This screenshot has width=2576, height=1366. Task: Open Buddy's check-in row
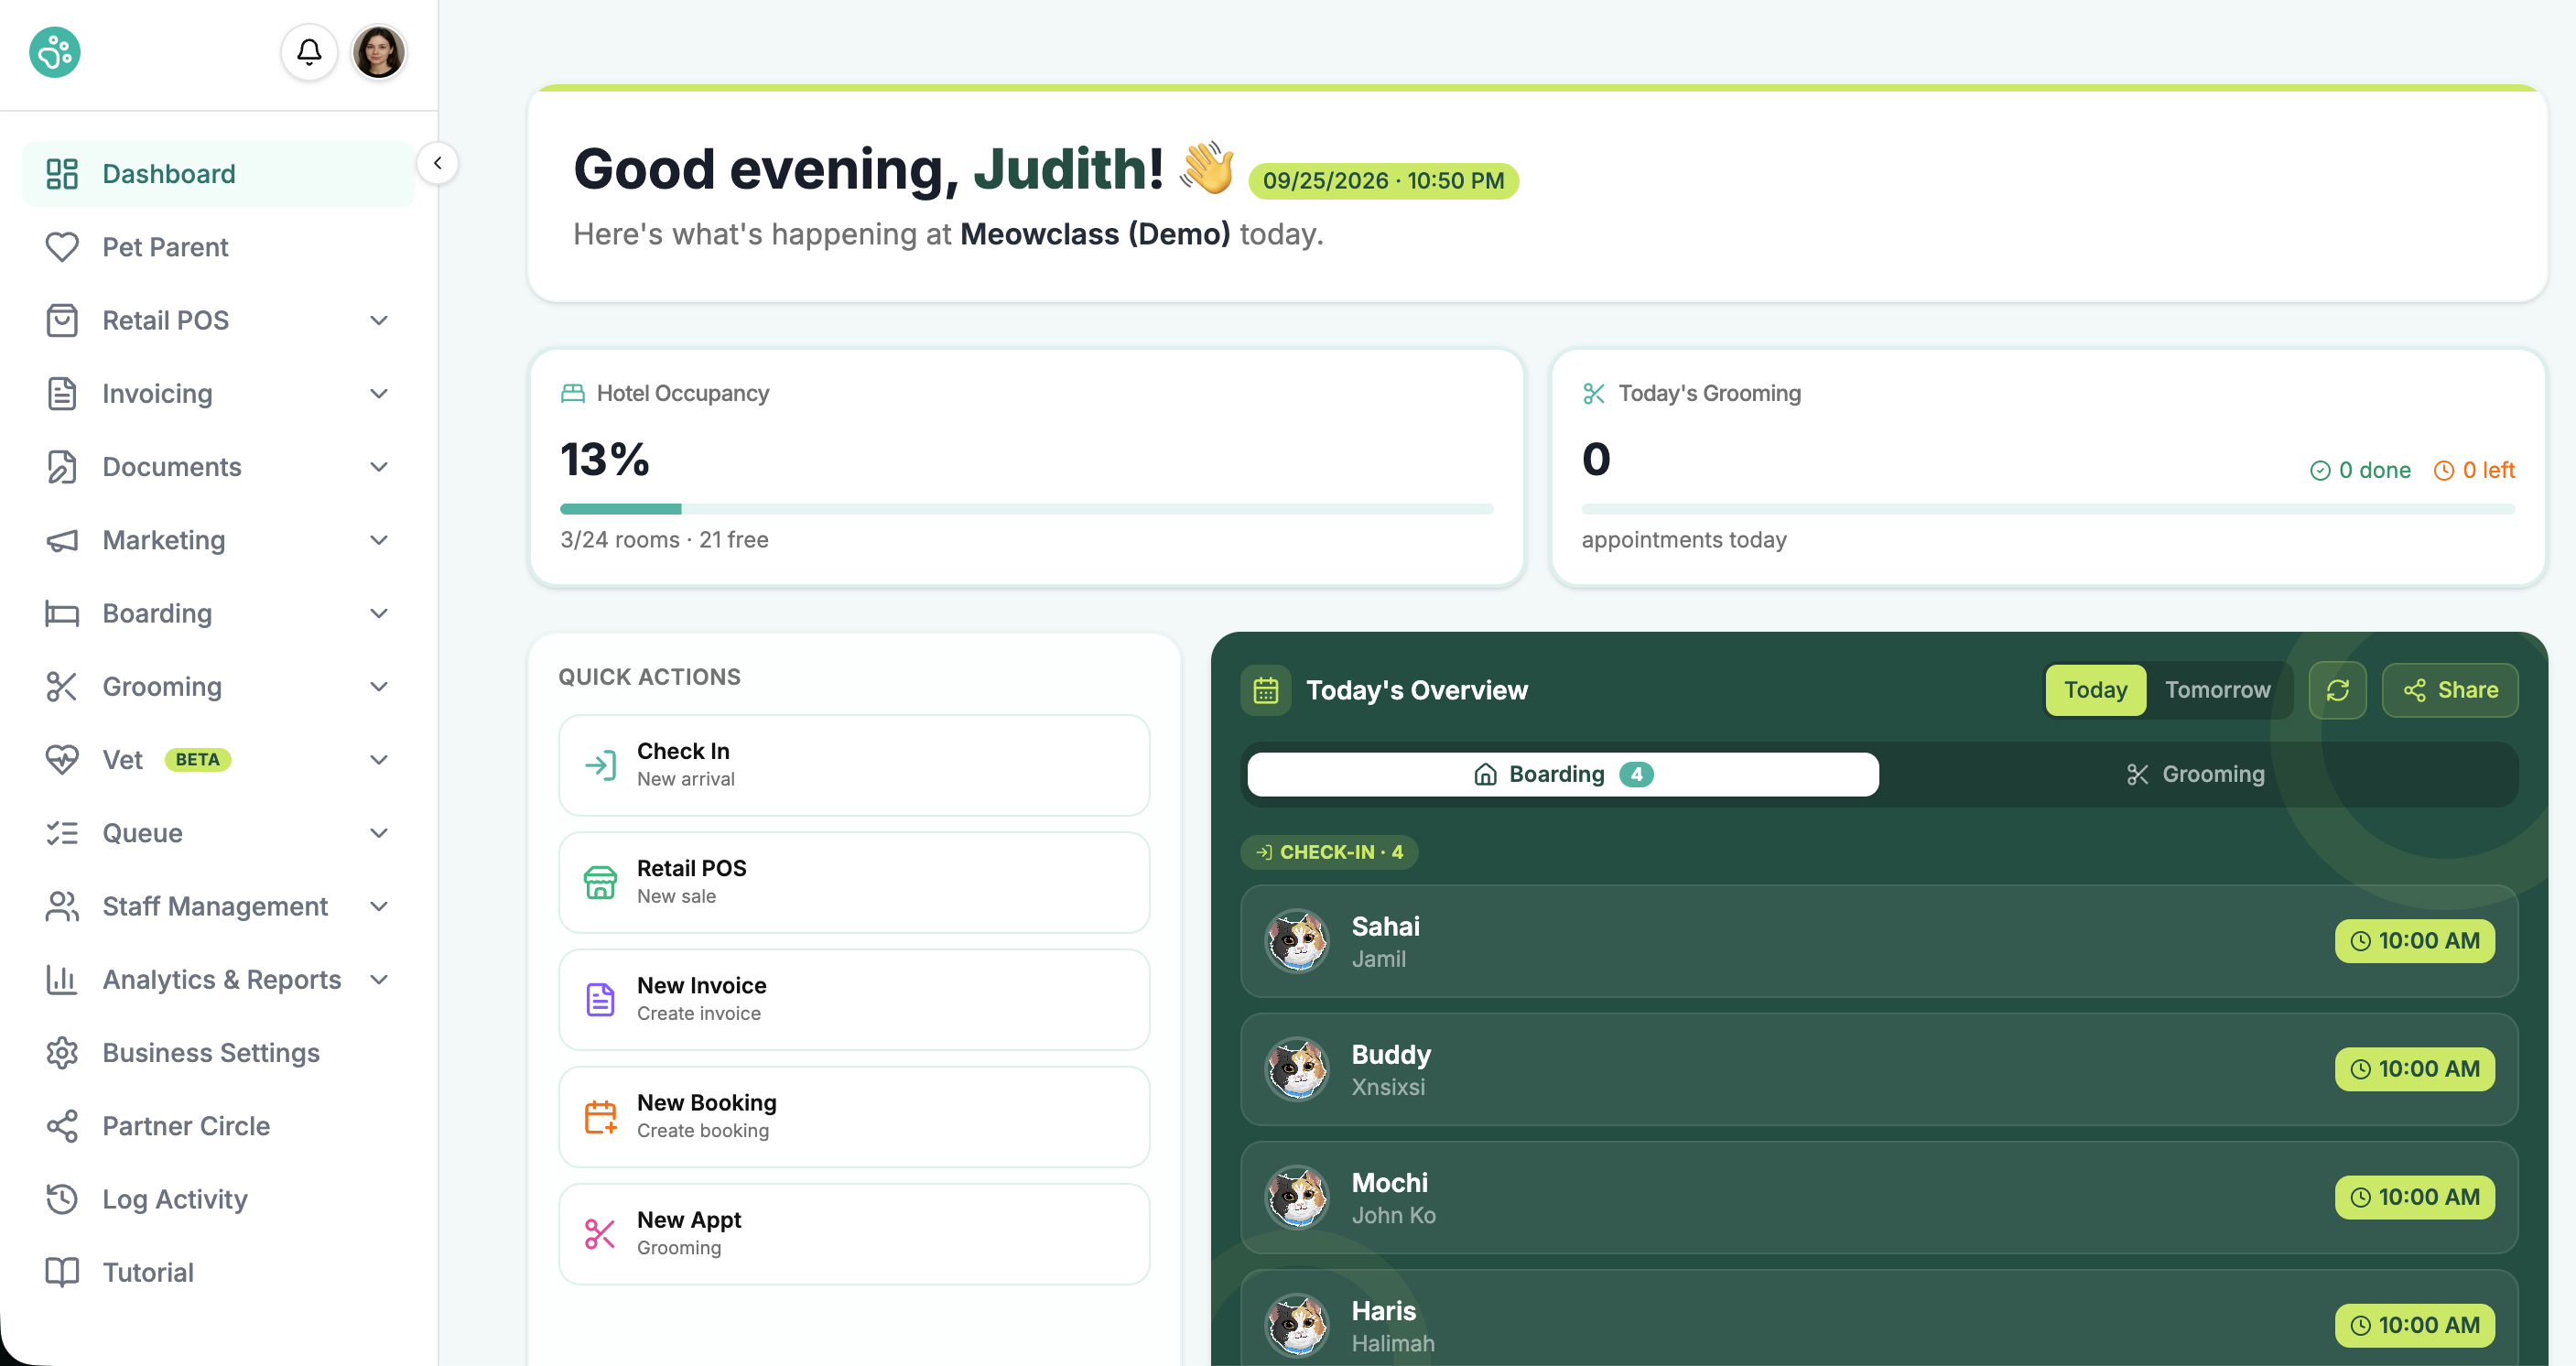pos(1879,1068)
